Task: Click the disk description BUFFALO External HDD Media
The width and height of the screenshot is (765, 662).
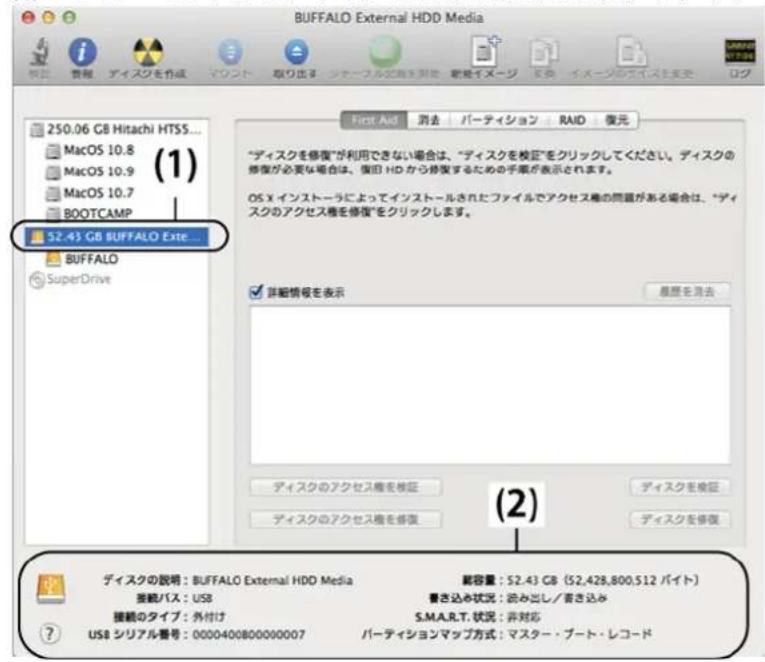Action: click(x=272, y=580)
